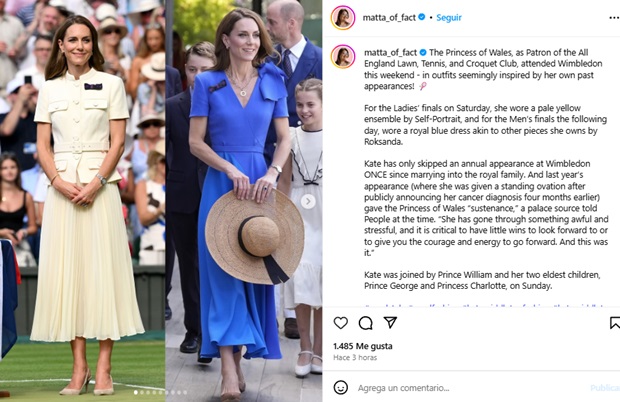Save the post with the bookmark icon
Viewport: 620px width, 402px height.
click(615, 323)
